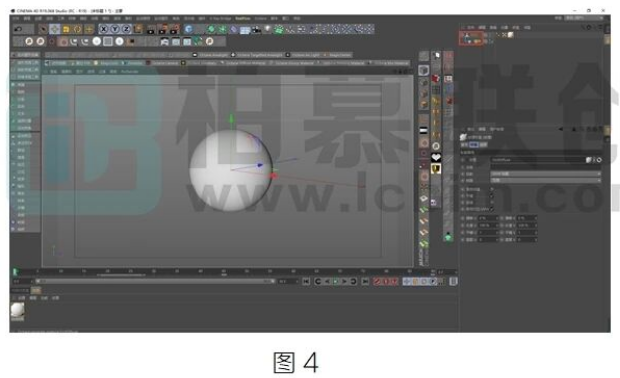Toggle the Z axis lock
This screenshot has width=620, height=378.
pyautogui.click(x=126, y=29)
